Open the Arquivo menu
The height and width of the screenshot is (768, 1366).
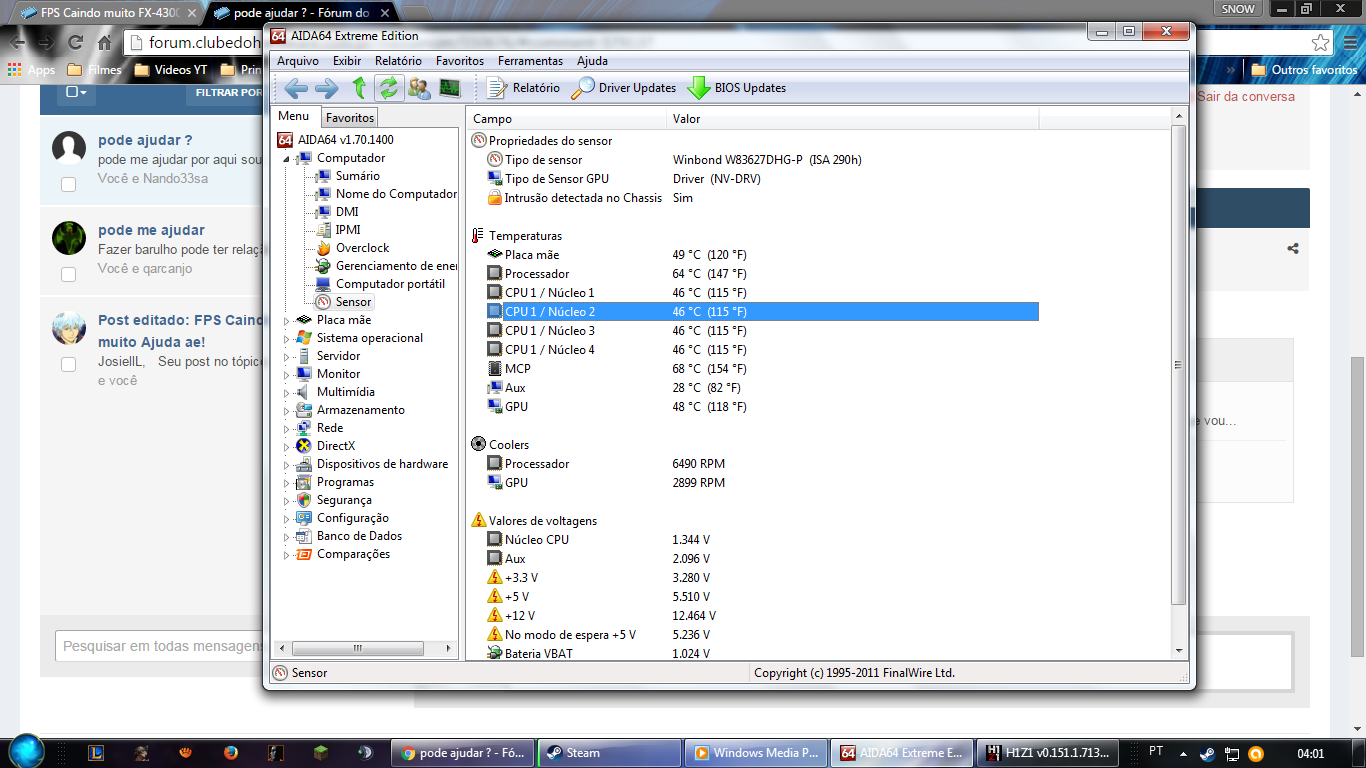point(298,61)
